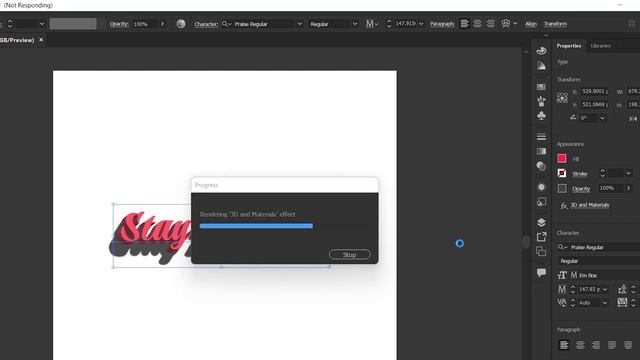The width and height of the screenshot is (640, 360).
Task: Select justify last centered in Paragraph section
Action: (x=628, y=345)
